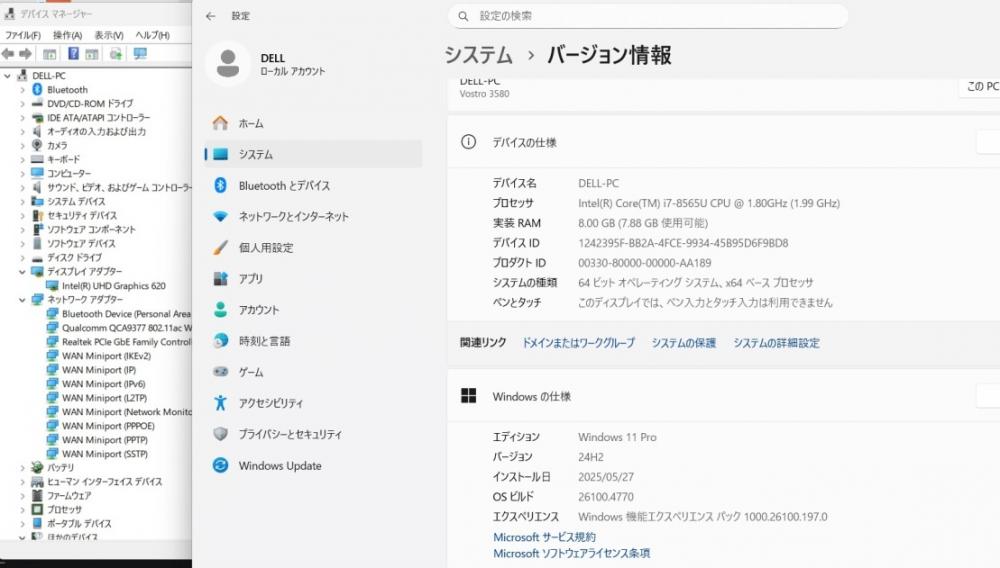Screen dimensions: 1000x568
Task: Open システム in Settings sidebar
Action: 312,154
